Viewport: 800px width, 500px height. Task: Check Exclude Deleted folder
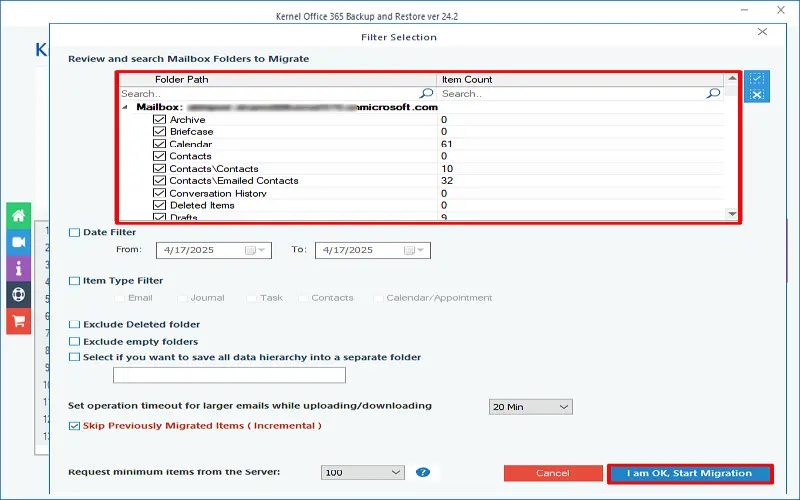coord(74,324)
